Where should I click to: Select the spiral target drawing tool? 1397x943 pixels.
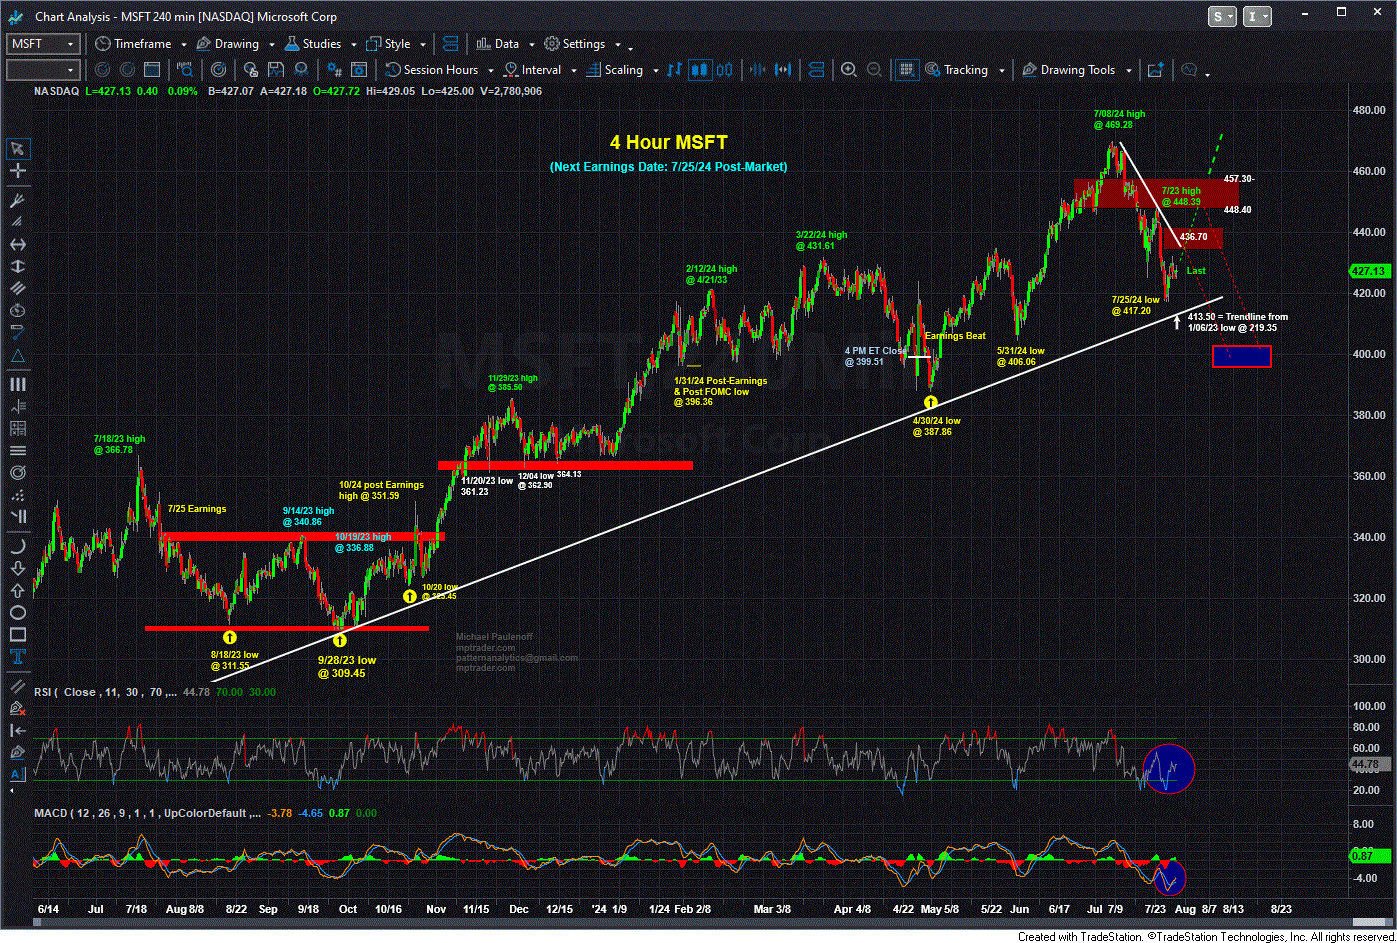pos(19,473)
